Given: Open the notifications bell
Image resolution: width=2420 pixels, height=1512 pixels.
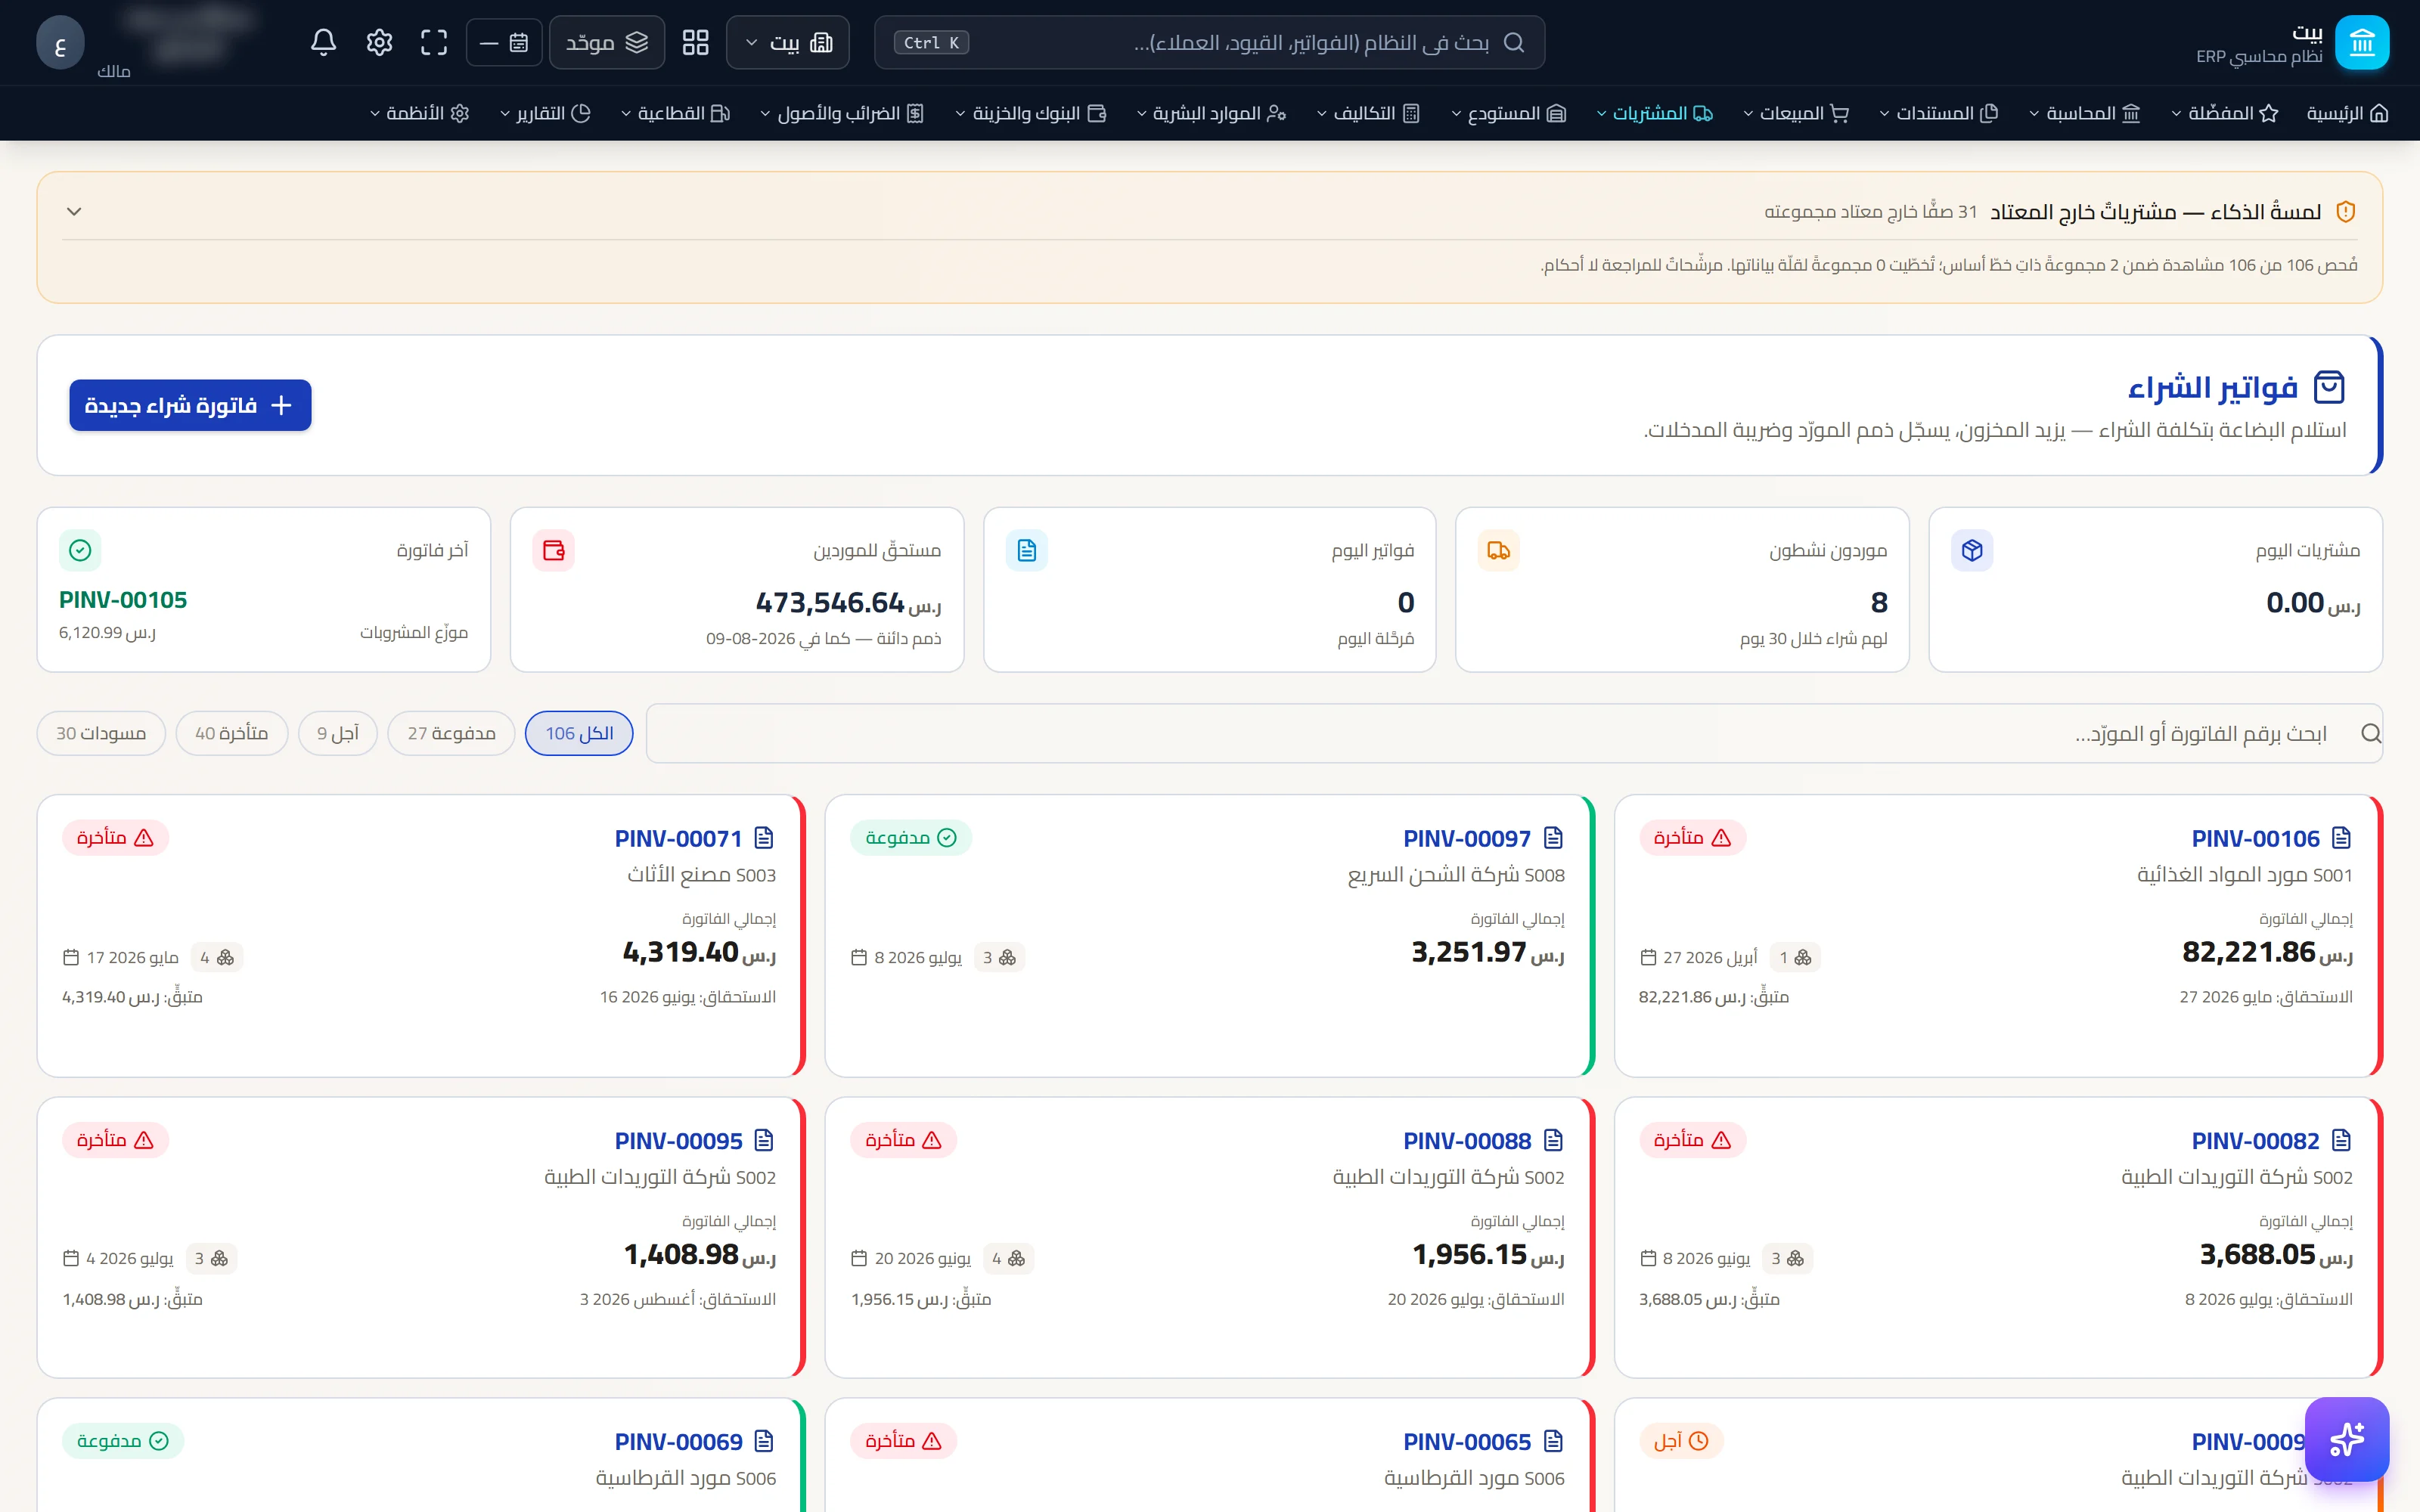Looking at the screenshot, I should (x=323, y=42).
